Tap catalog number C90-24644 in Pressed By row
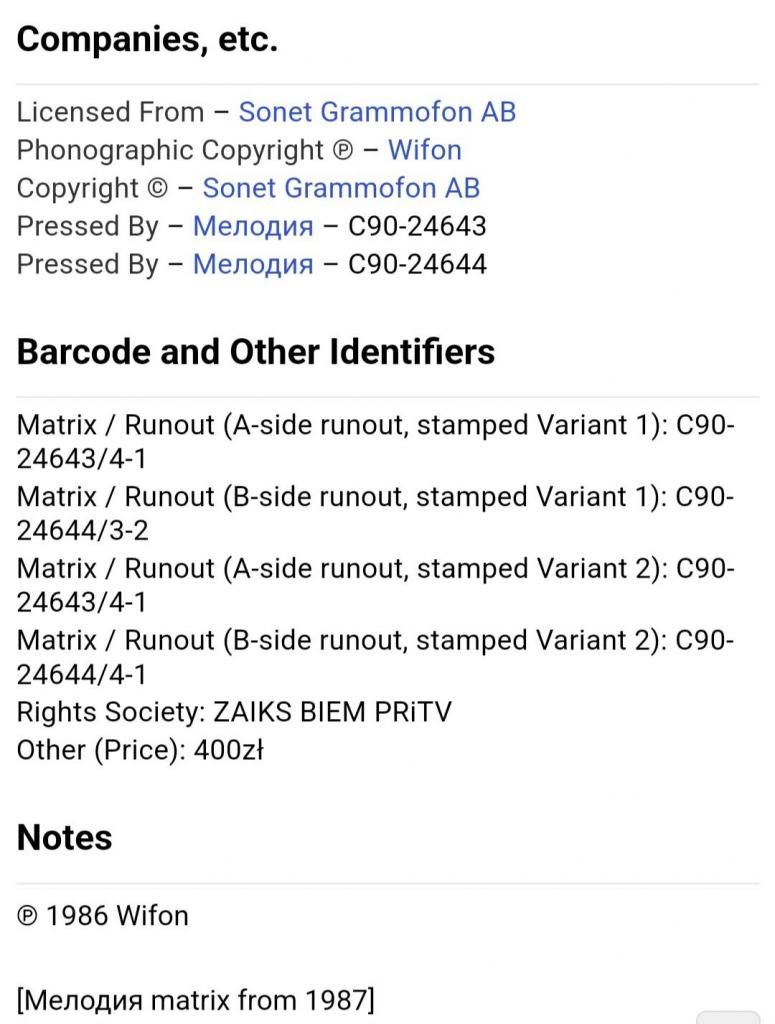The image size is (775, 1024). [x=417, y=264]
